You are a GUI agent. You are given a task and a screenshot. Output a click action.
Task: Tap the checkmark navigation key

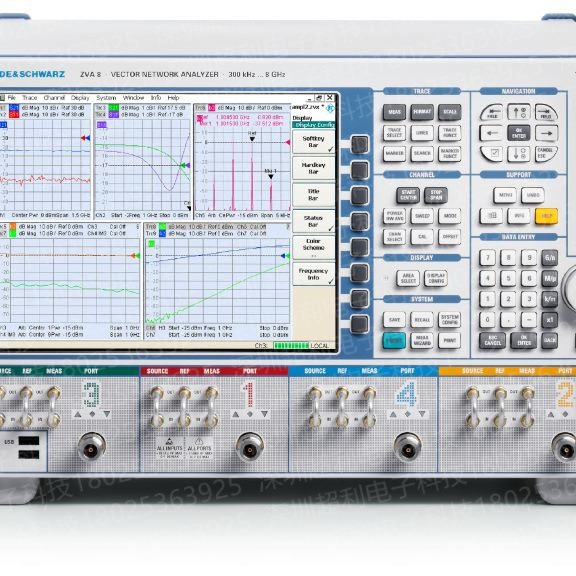pyautogui.click(x=492, y=153)
